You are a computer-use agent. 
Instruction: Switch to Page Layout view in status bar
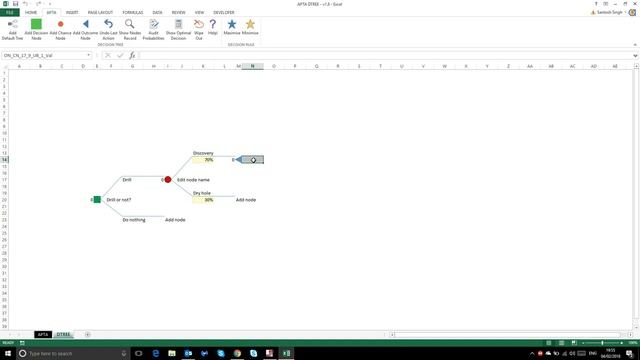[561, 343]
